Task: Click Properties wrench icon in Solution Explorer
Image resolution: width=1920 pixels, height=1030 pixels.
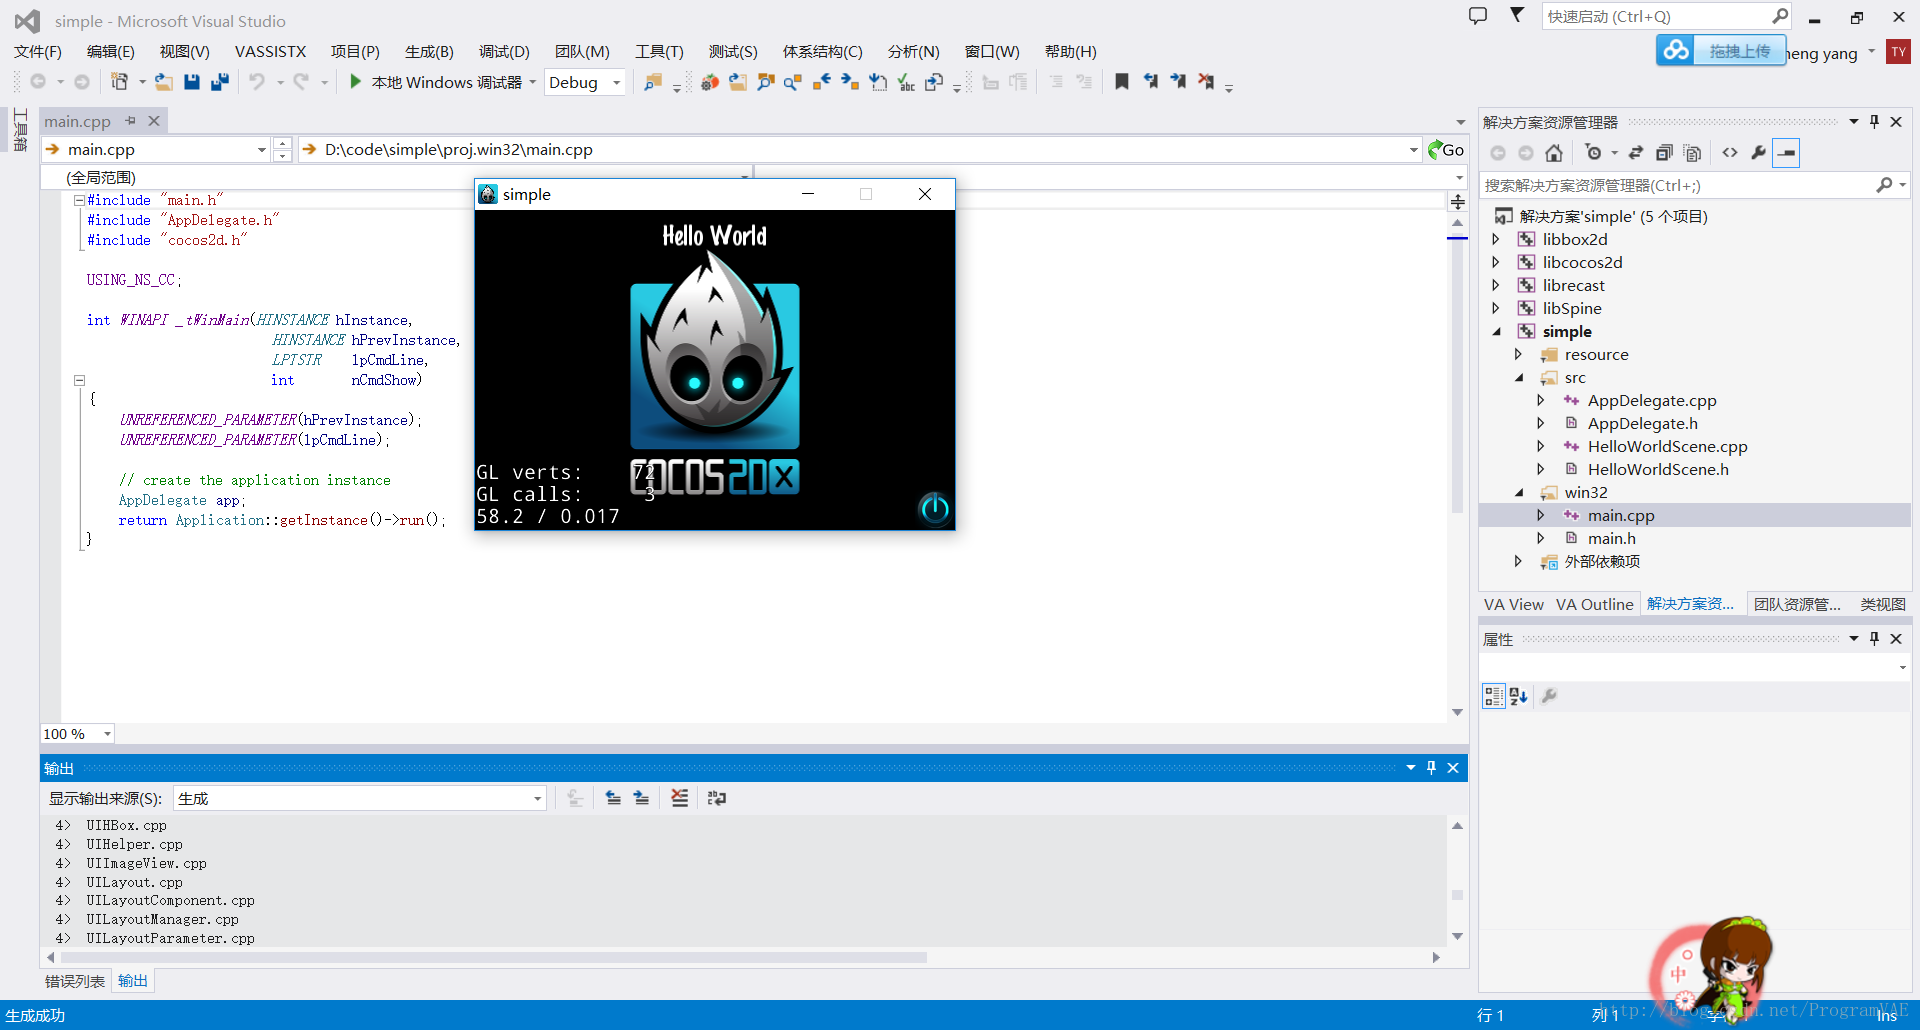Action: [x=1758, y=153]
